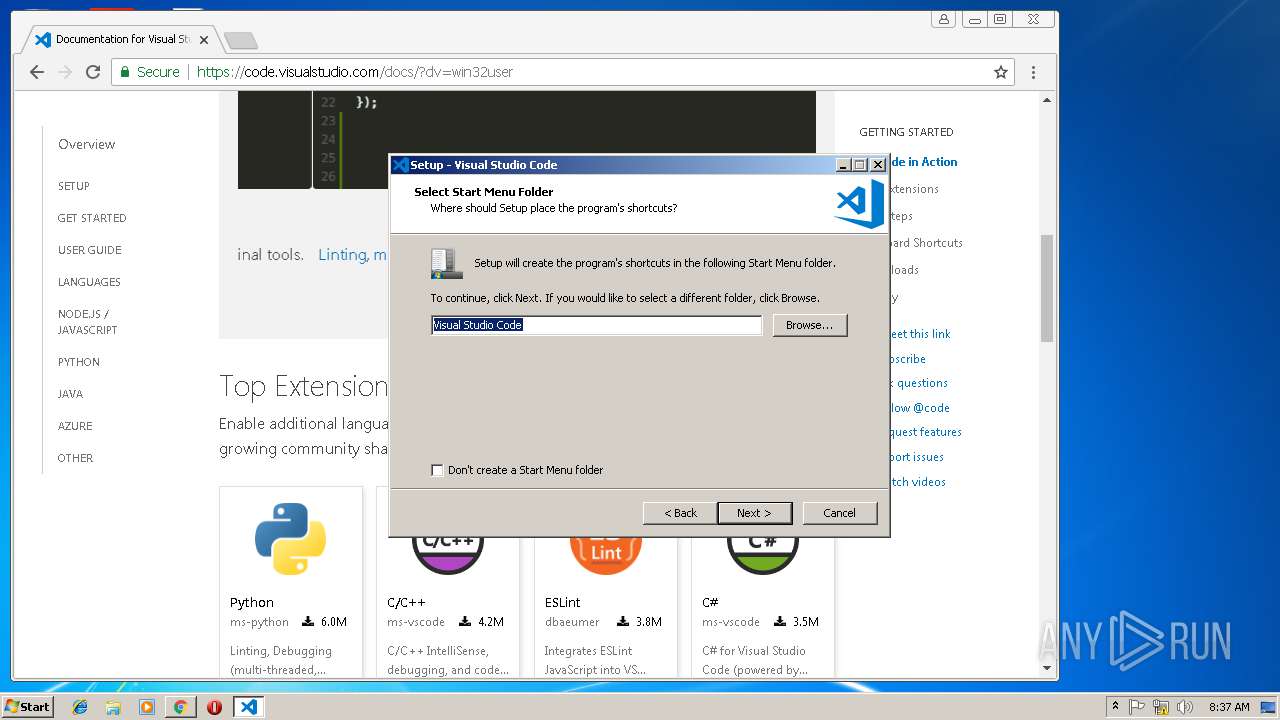Open Windows Explorer from the taskbar

coord(113,707)
